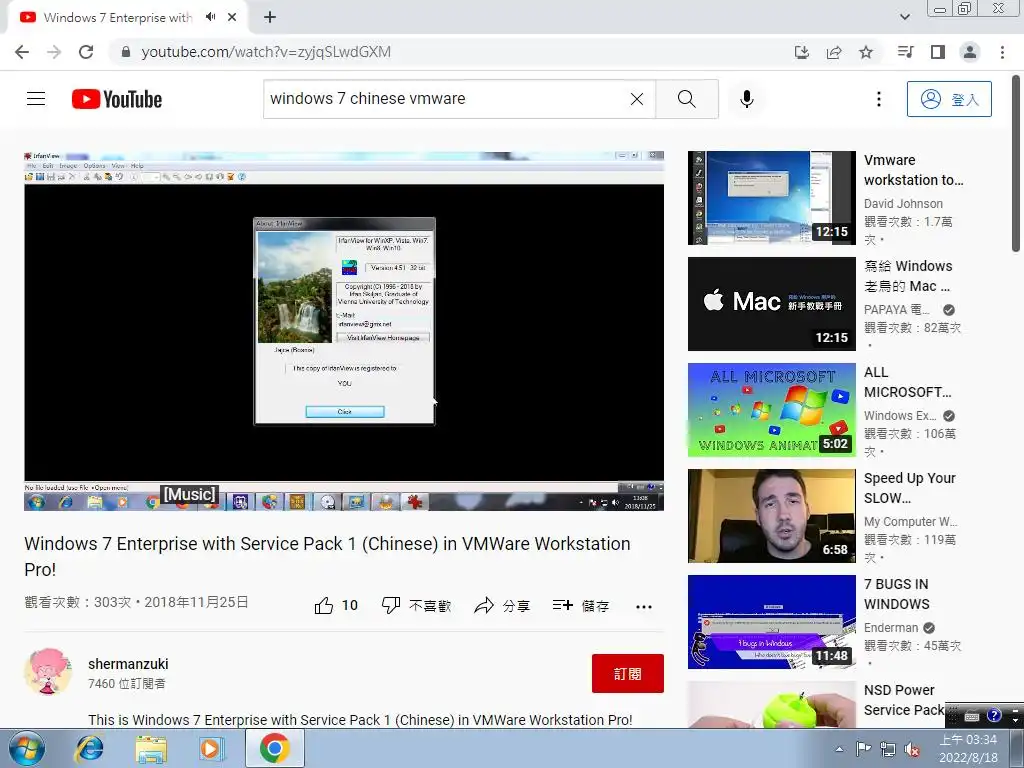The height and width of the screenshot is (768, 1024).
Task: Open the Windows Start orb
Action: tap(27, 749)
